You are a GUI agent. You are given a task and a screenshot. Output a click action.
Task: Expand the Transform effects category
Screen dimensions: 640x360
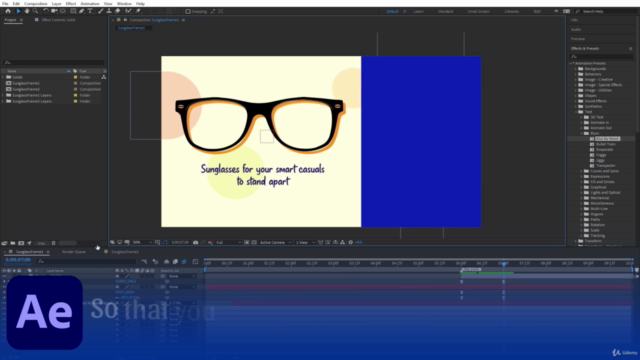576,241
